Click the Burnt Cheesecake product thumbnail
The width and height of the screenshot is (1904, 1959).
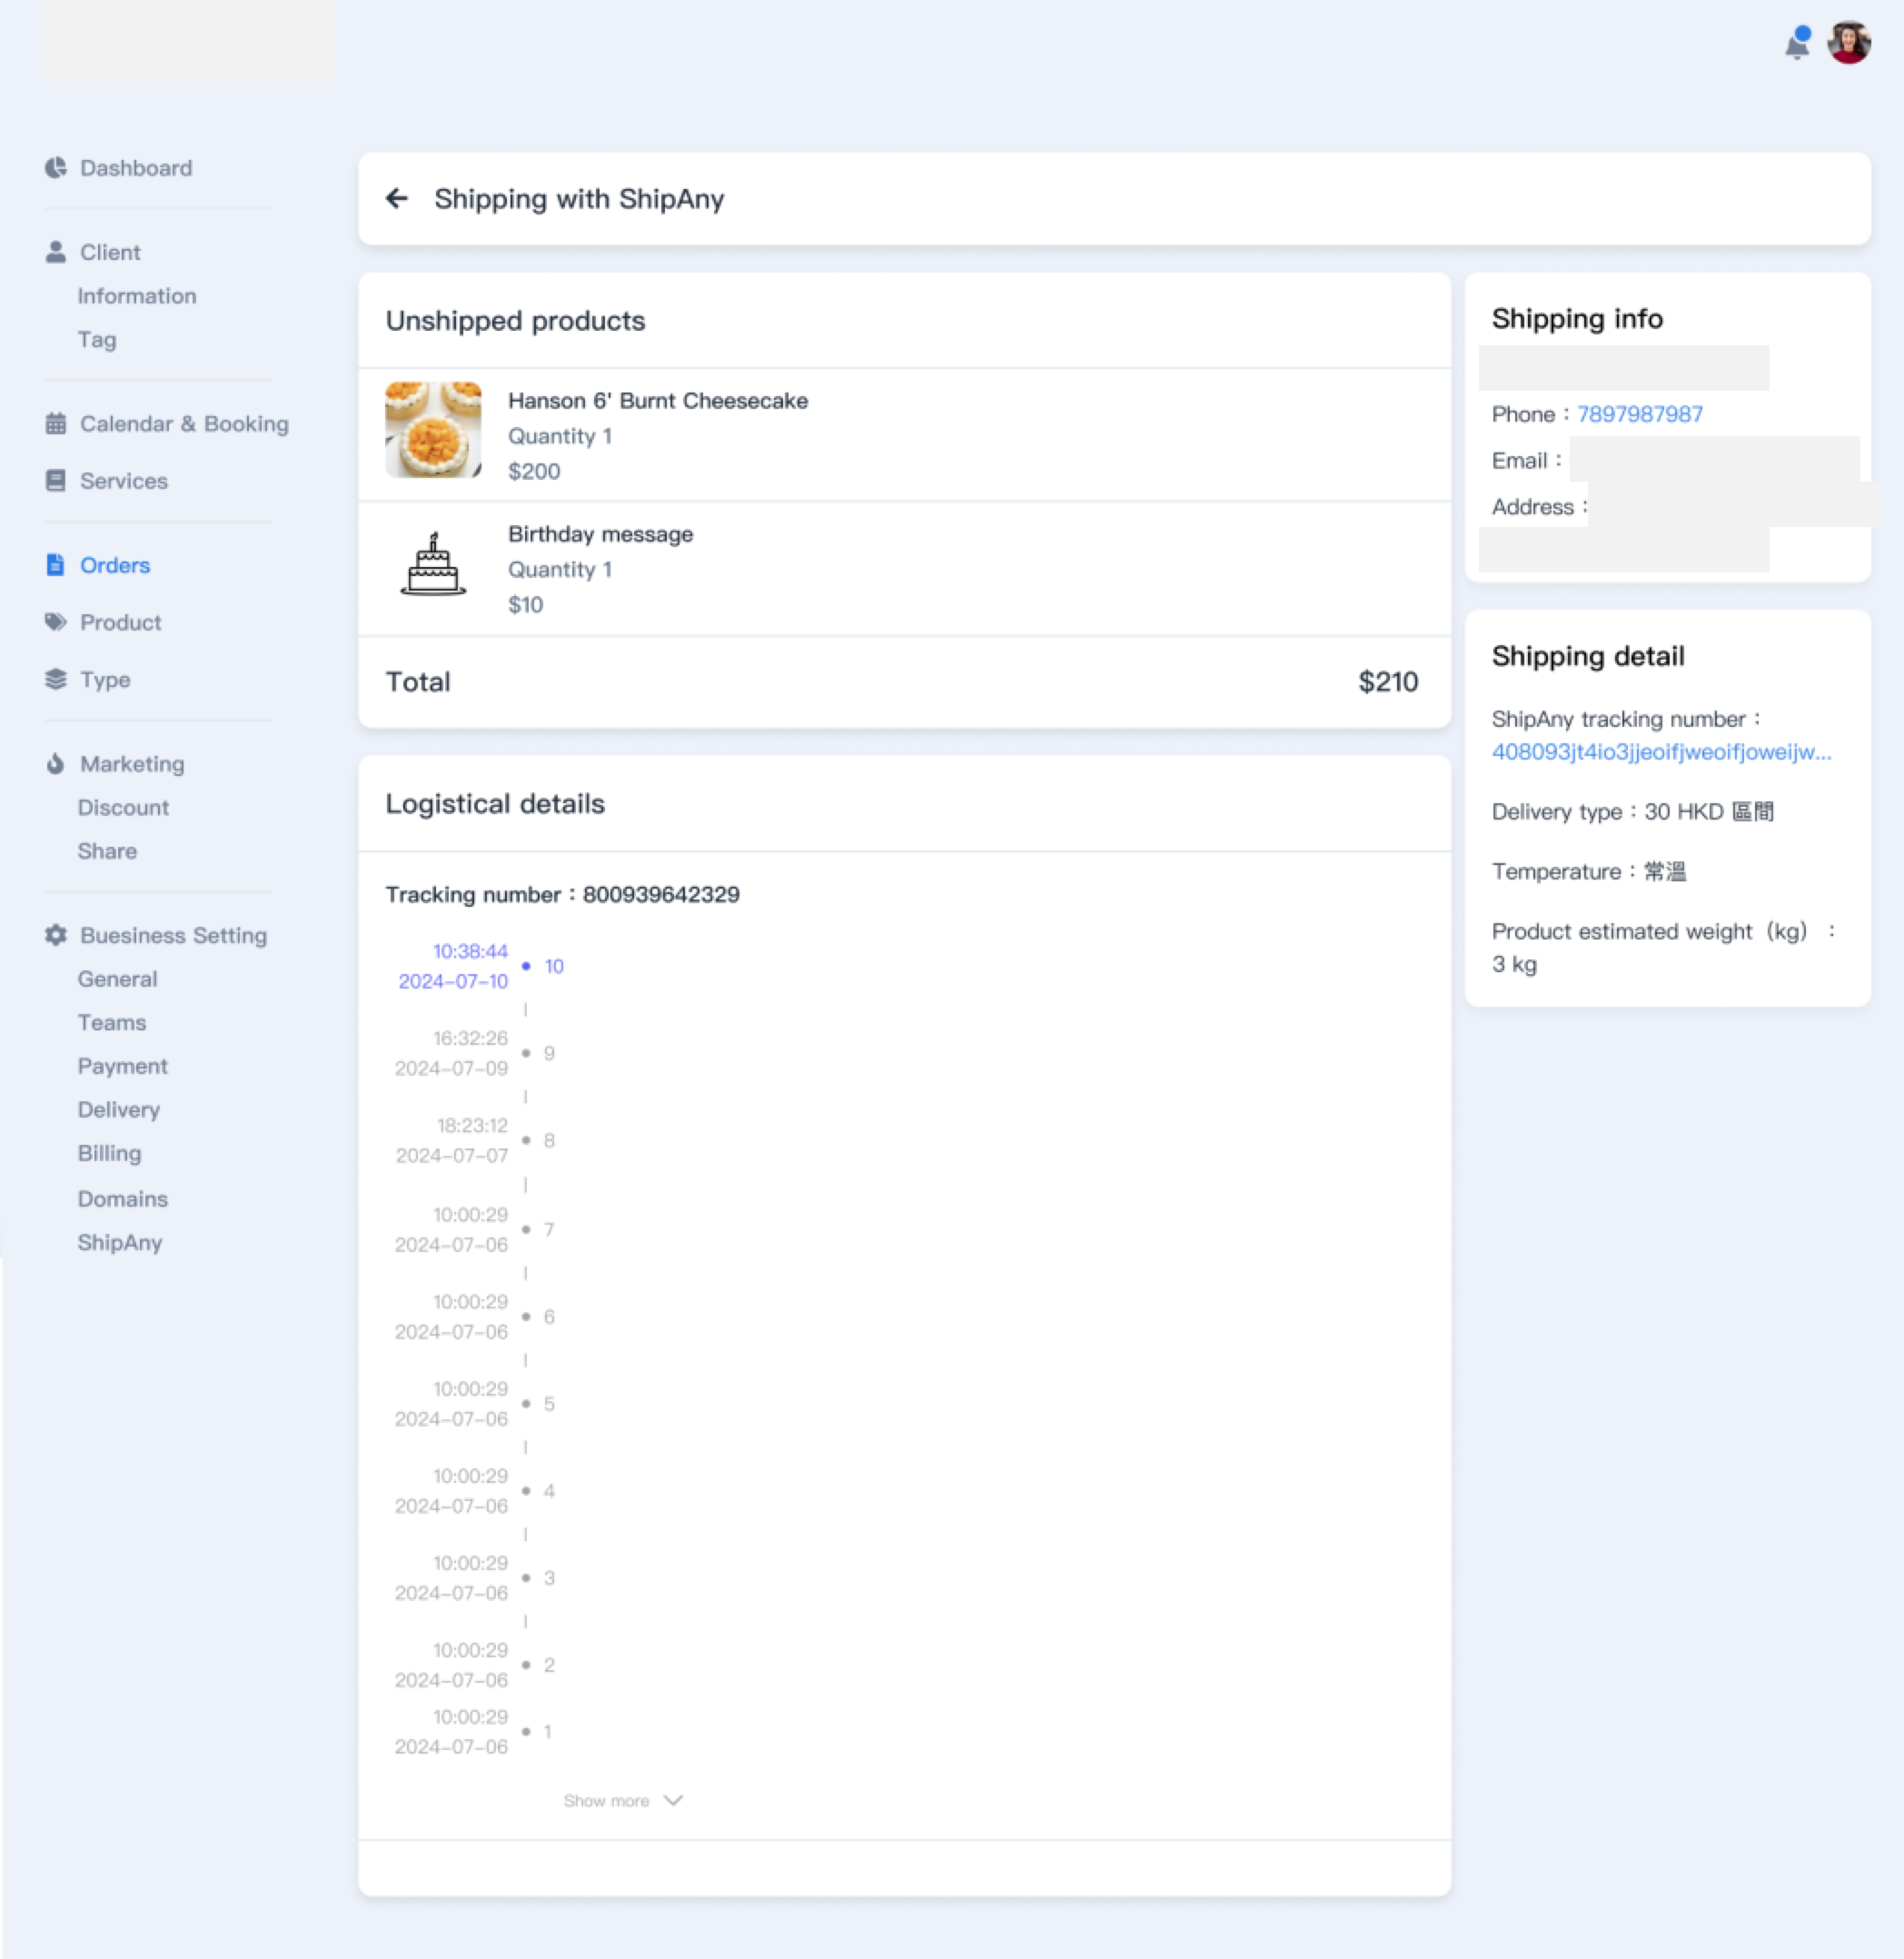[433, 430]
